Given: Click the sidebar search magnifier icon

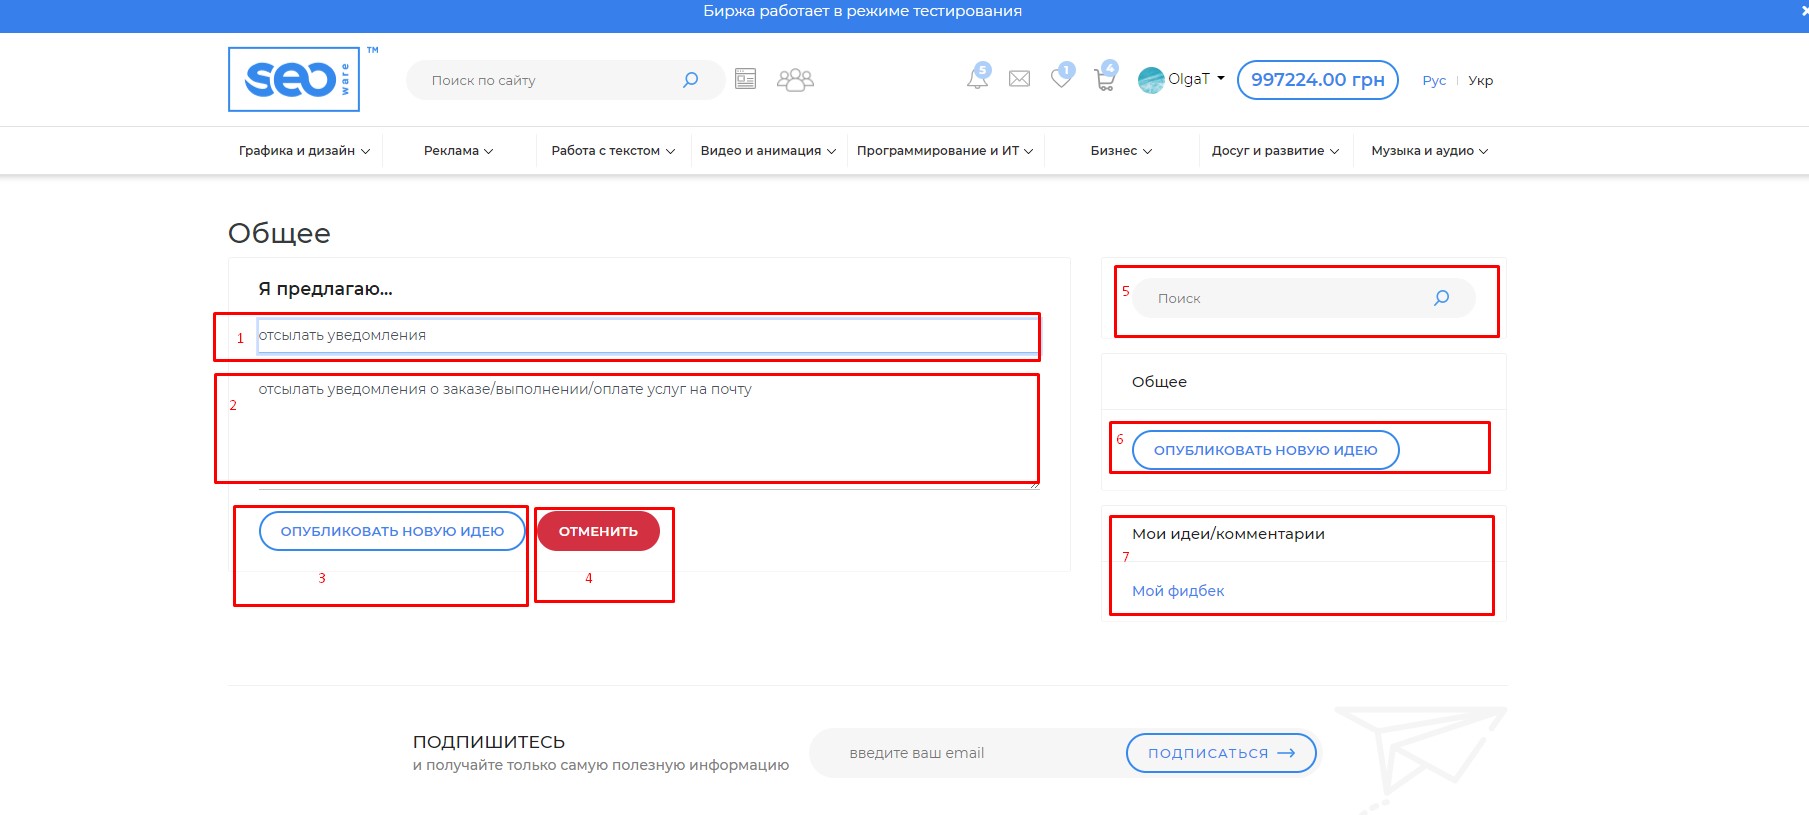Looking at the screenshot, I should pos(1441,298).
